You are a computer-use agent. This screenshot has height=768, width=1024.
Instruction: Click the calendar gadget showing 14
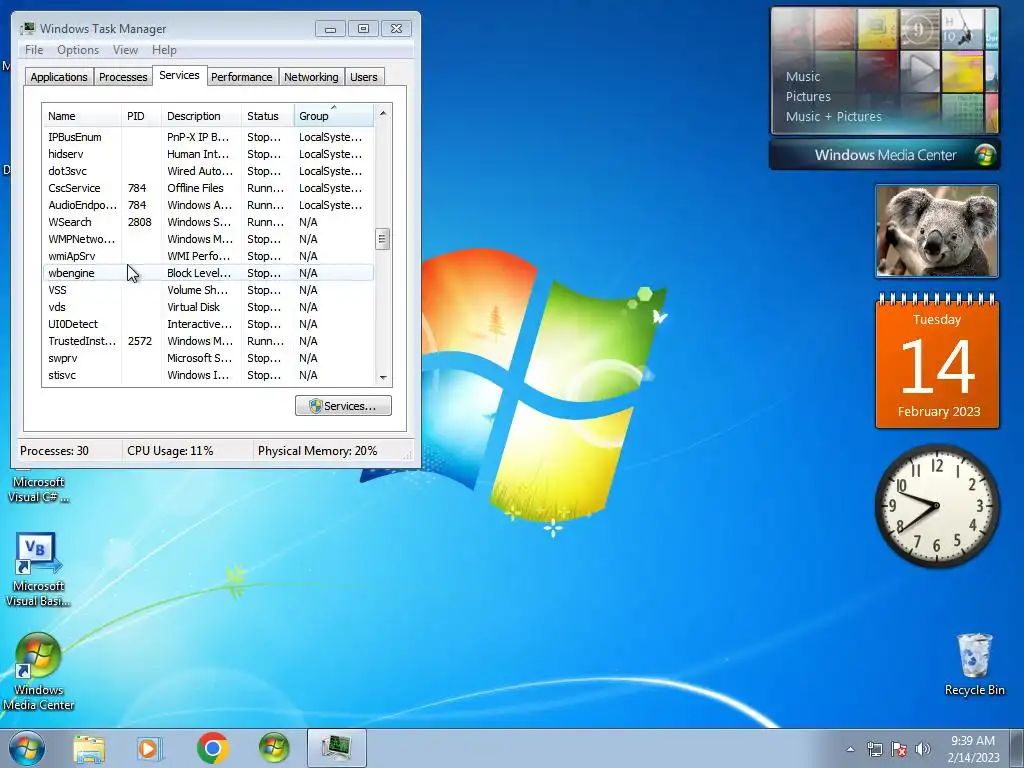[937, 362]
